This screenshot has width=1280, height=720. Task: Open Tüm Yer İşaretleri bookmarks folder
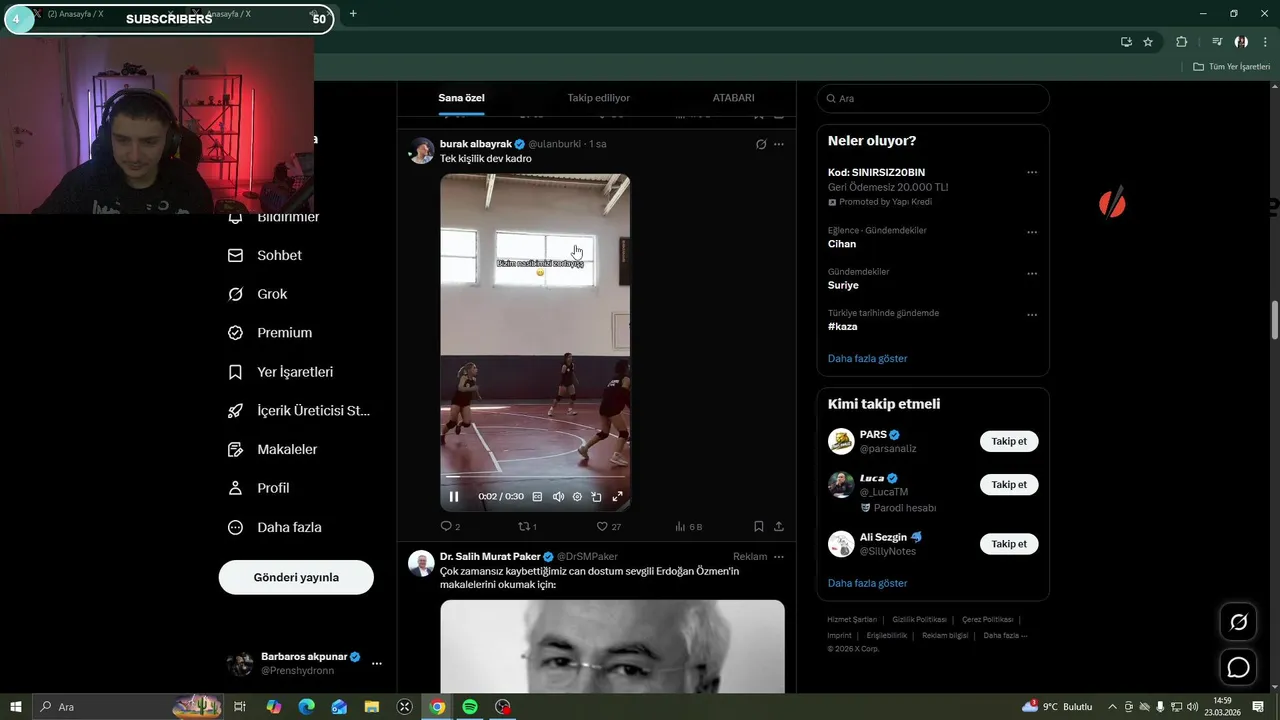(x=1231, y=67)
